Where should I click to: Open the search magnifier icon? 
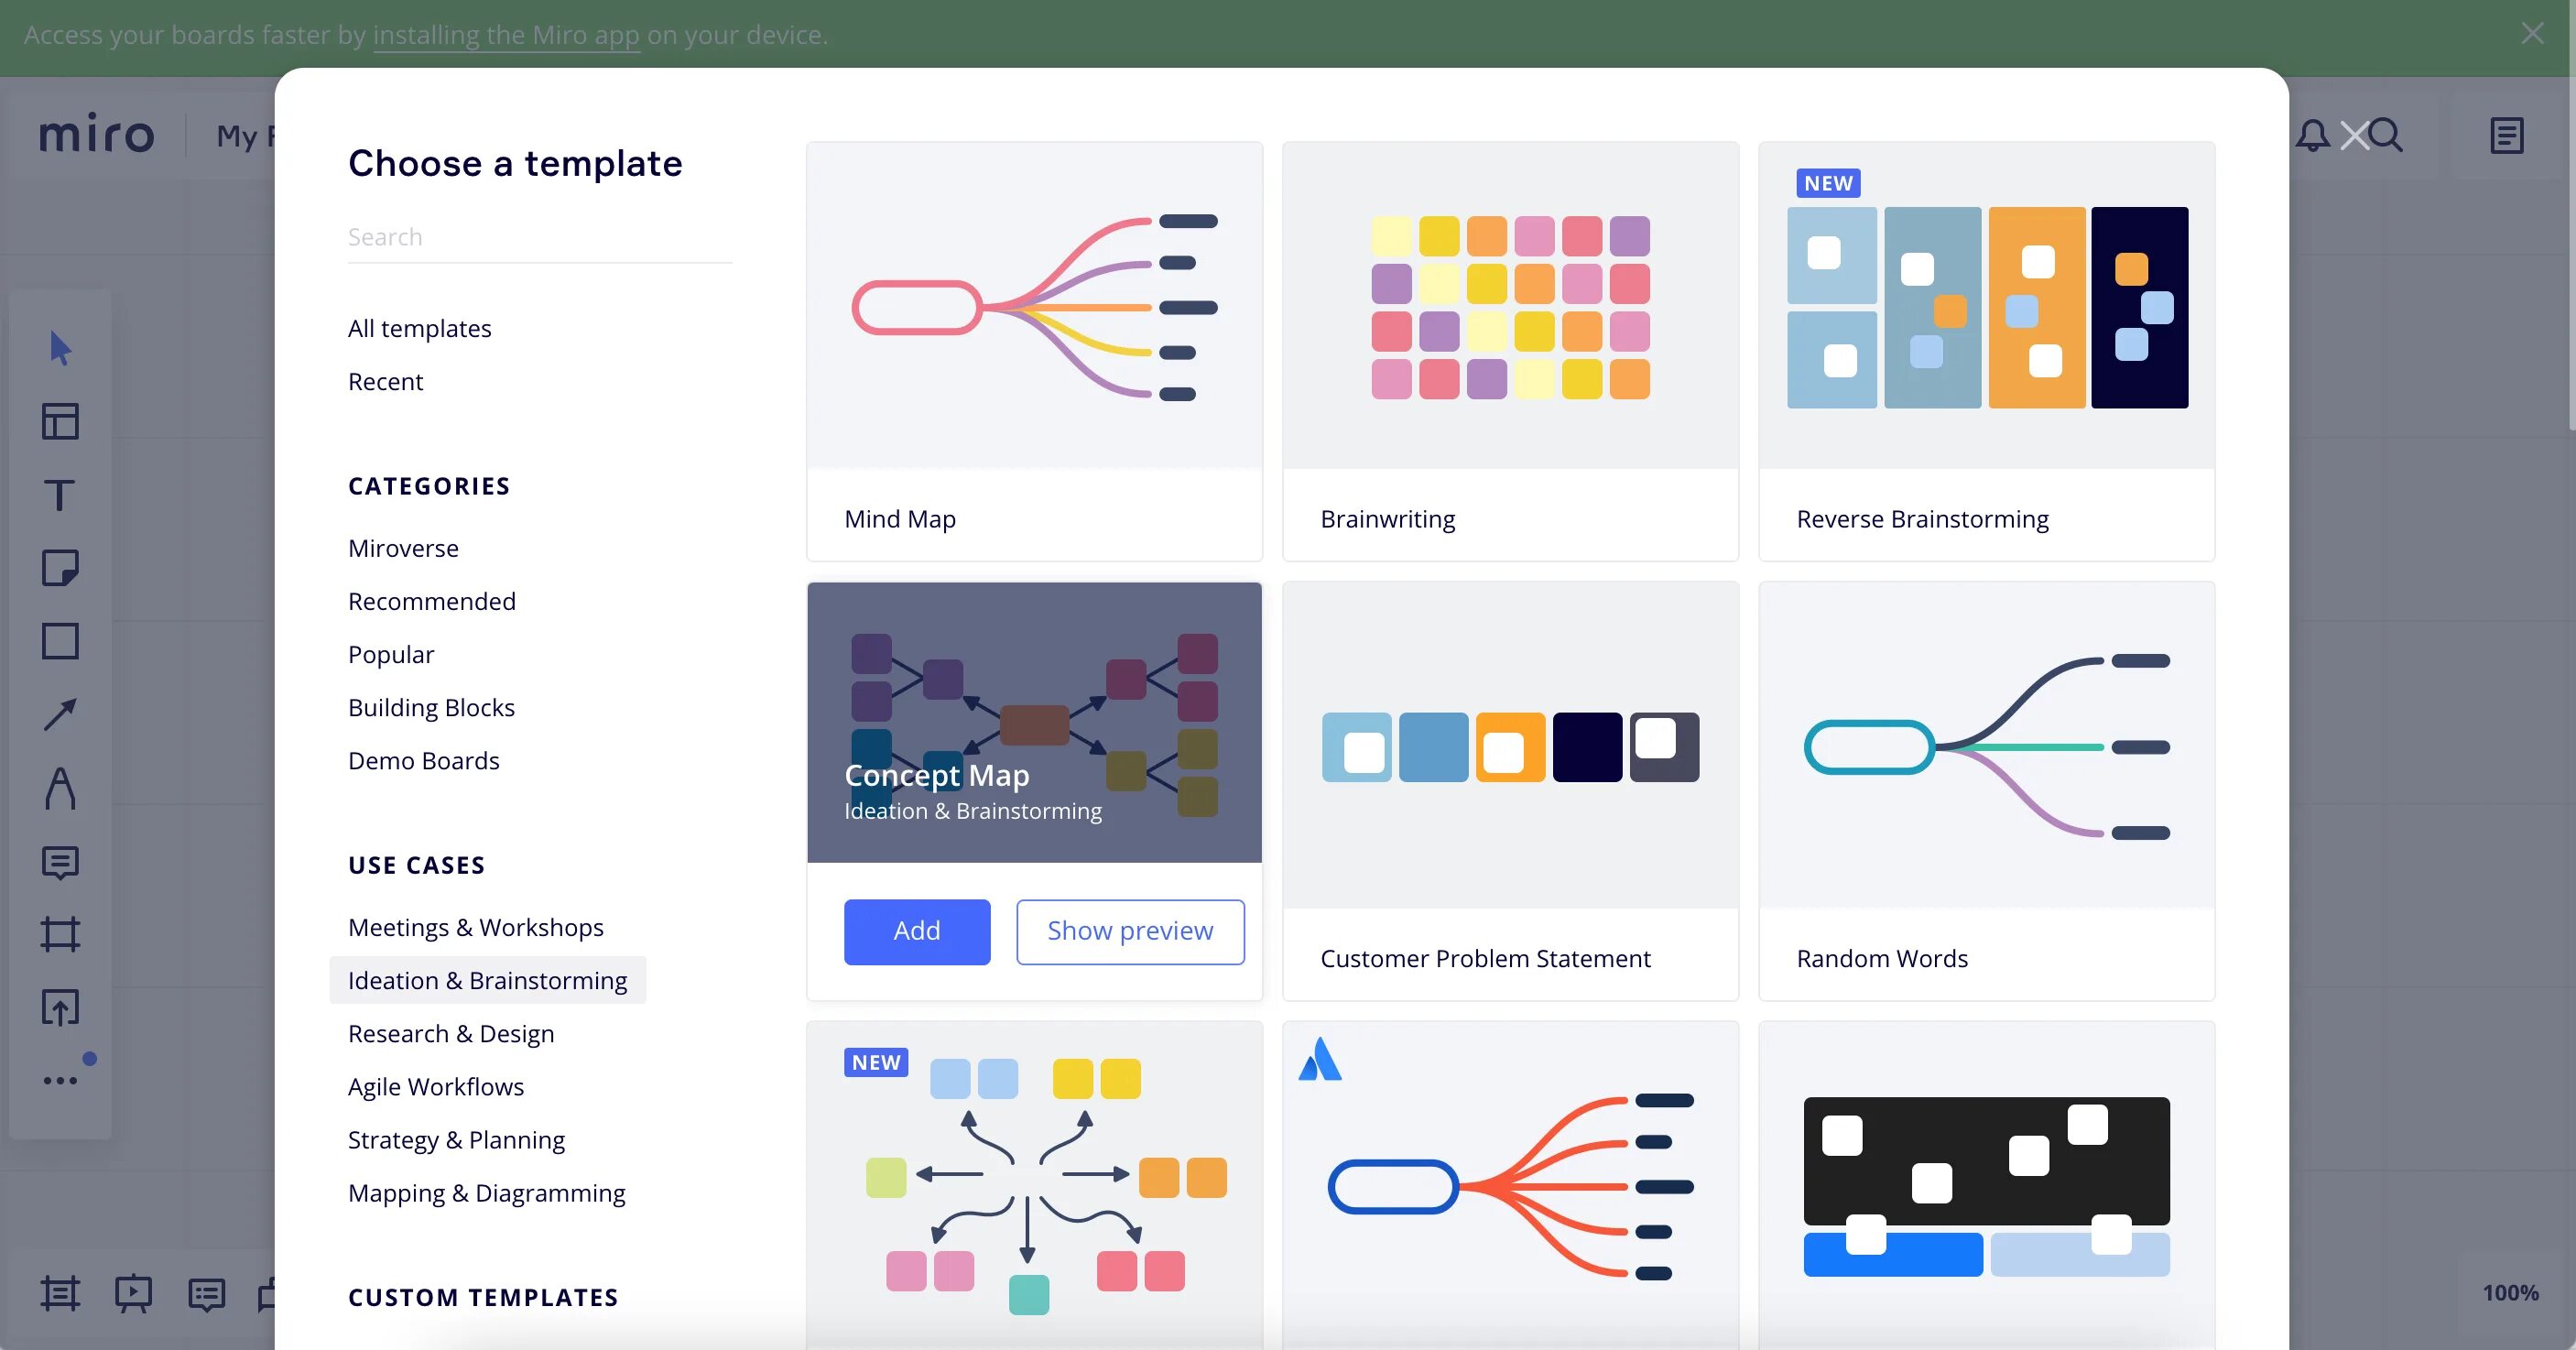point(2386,135)
